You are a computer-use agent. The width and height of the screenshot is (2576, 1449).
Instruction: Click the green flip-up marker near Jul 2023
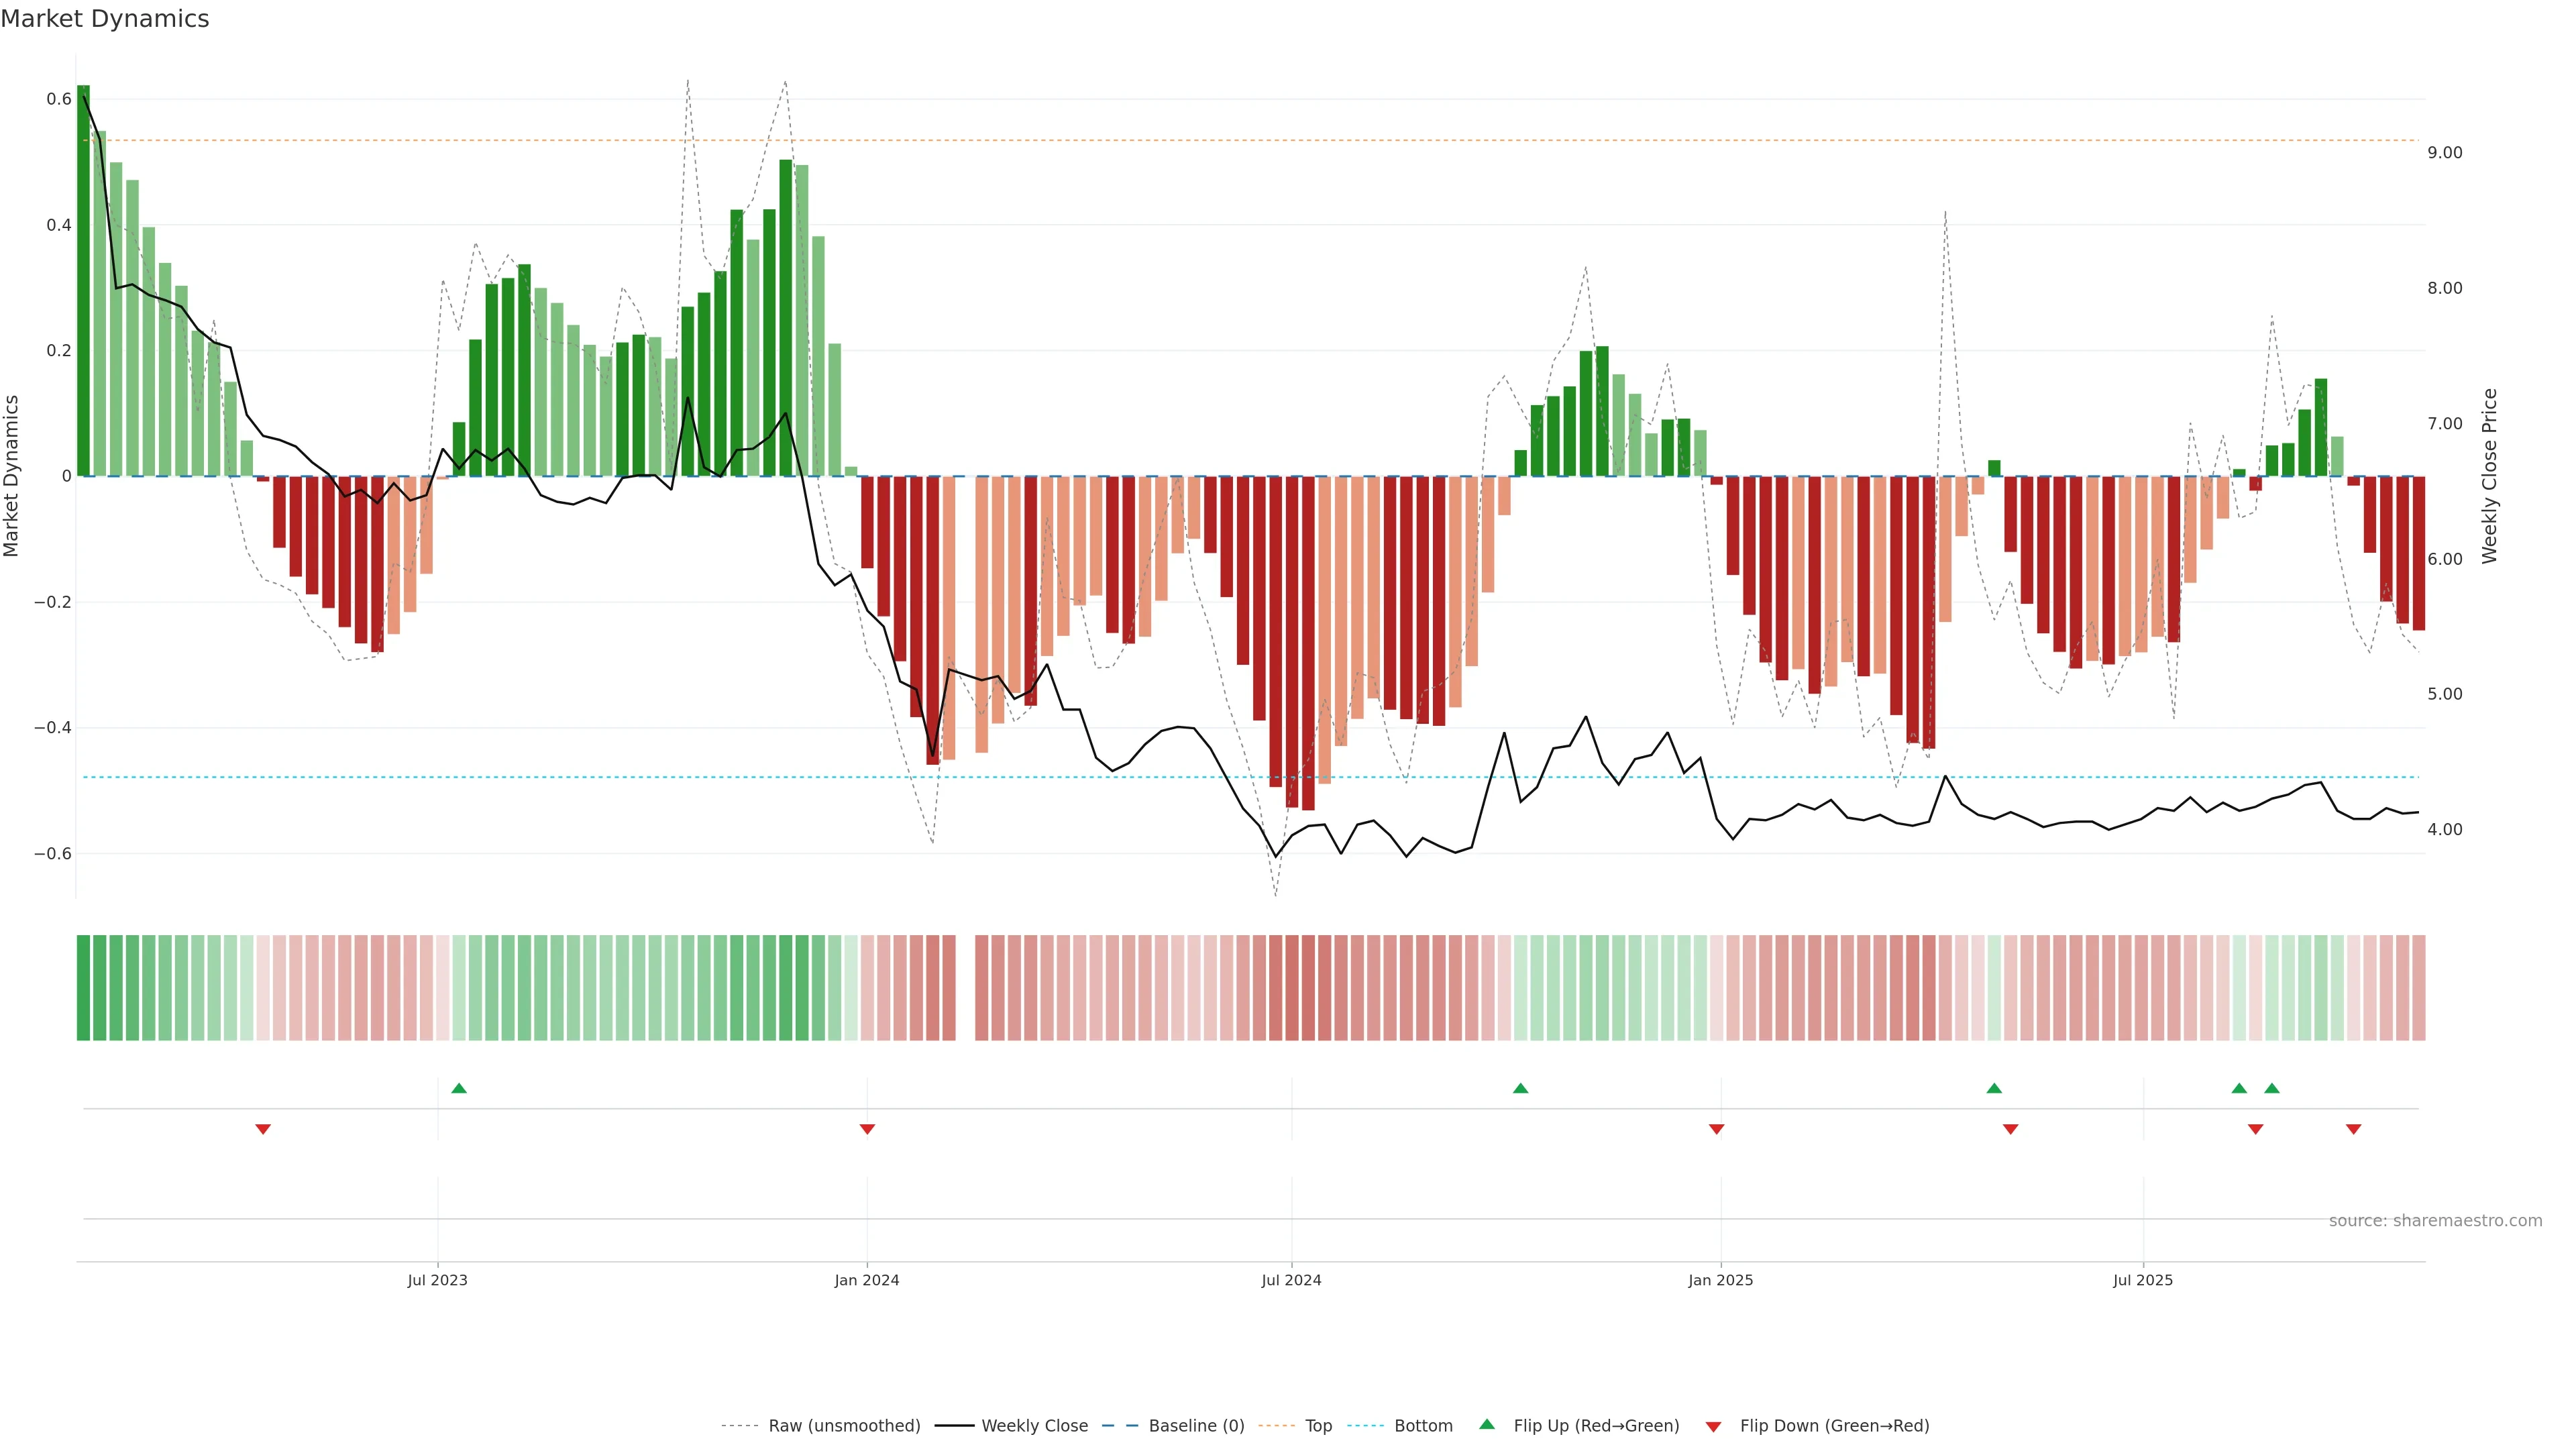pyautogui.click(x=459, y=1088)
